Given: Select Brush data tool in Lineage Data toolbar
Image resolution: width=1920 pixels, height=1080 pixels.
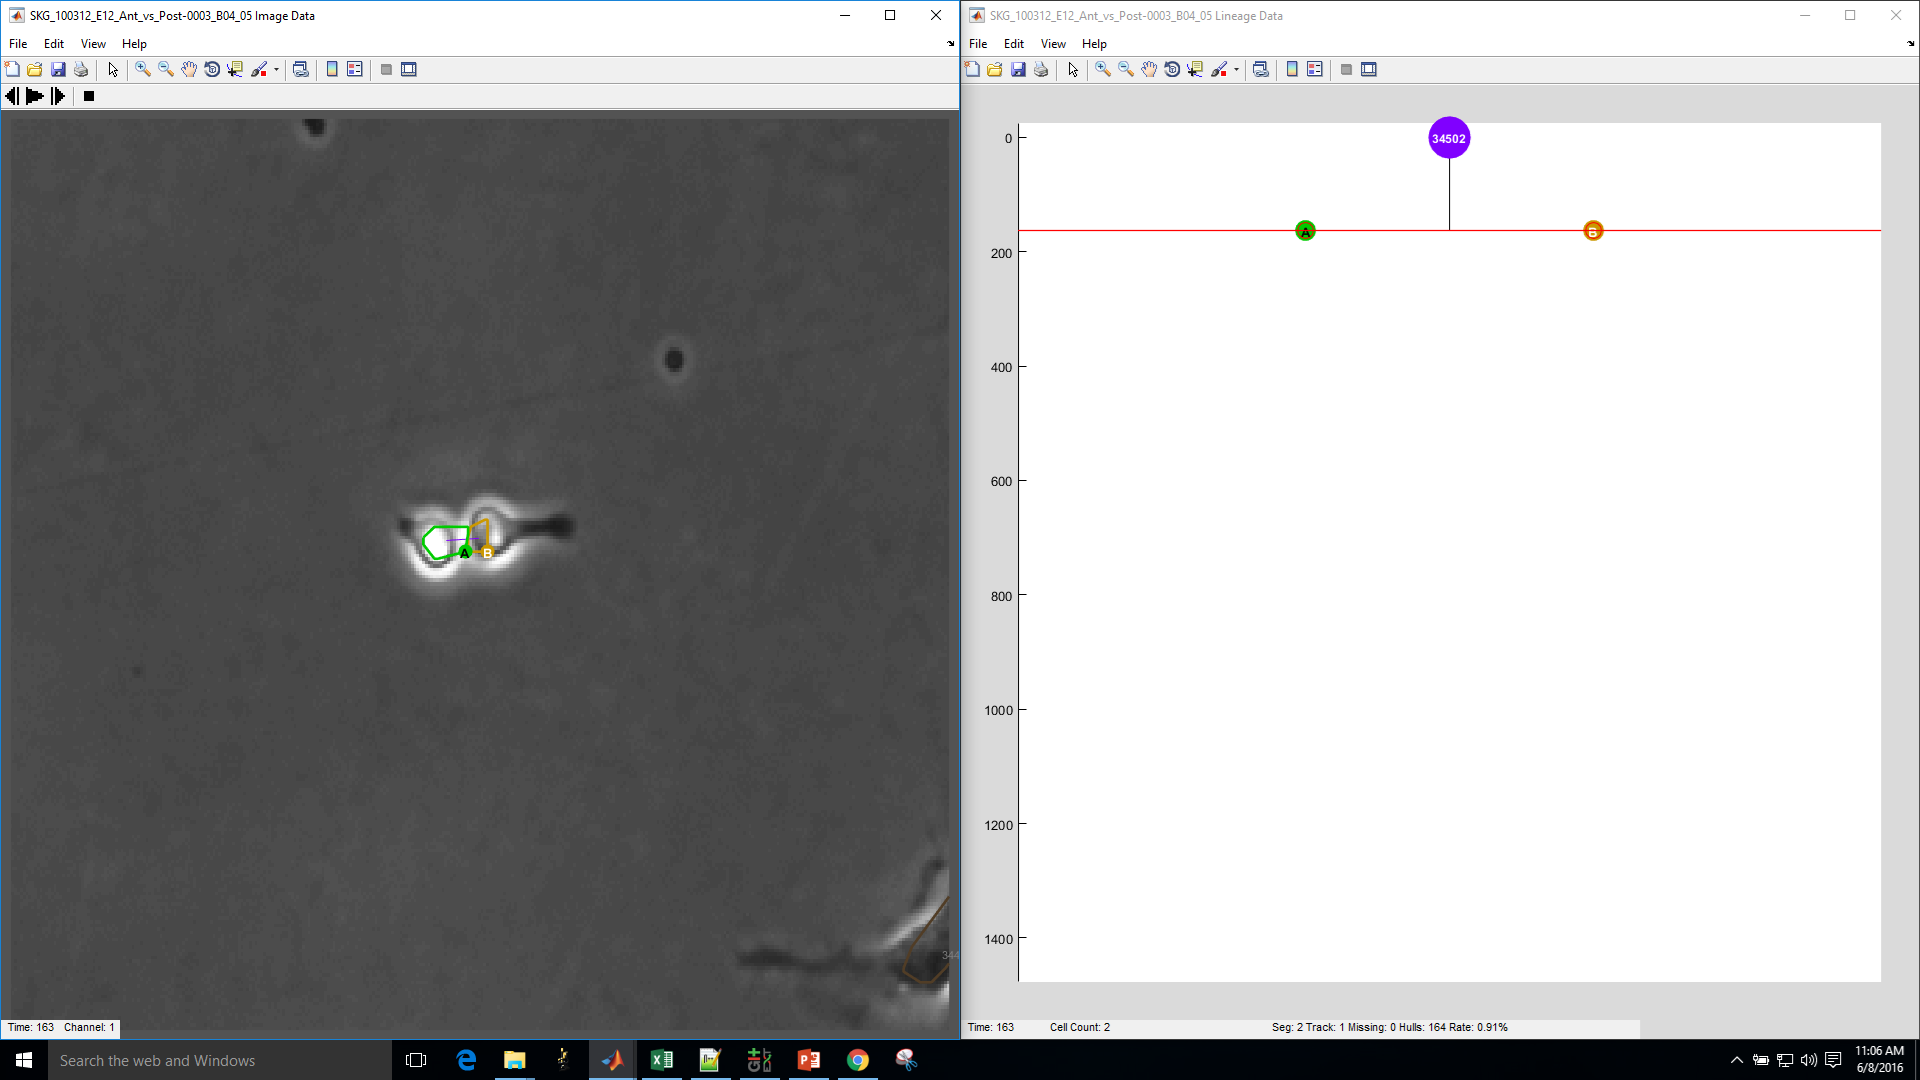Looking at the screenshot, I should (x=1219, y=69).
